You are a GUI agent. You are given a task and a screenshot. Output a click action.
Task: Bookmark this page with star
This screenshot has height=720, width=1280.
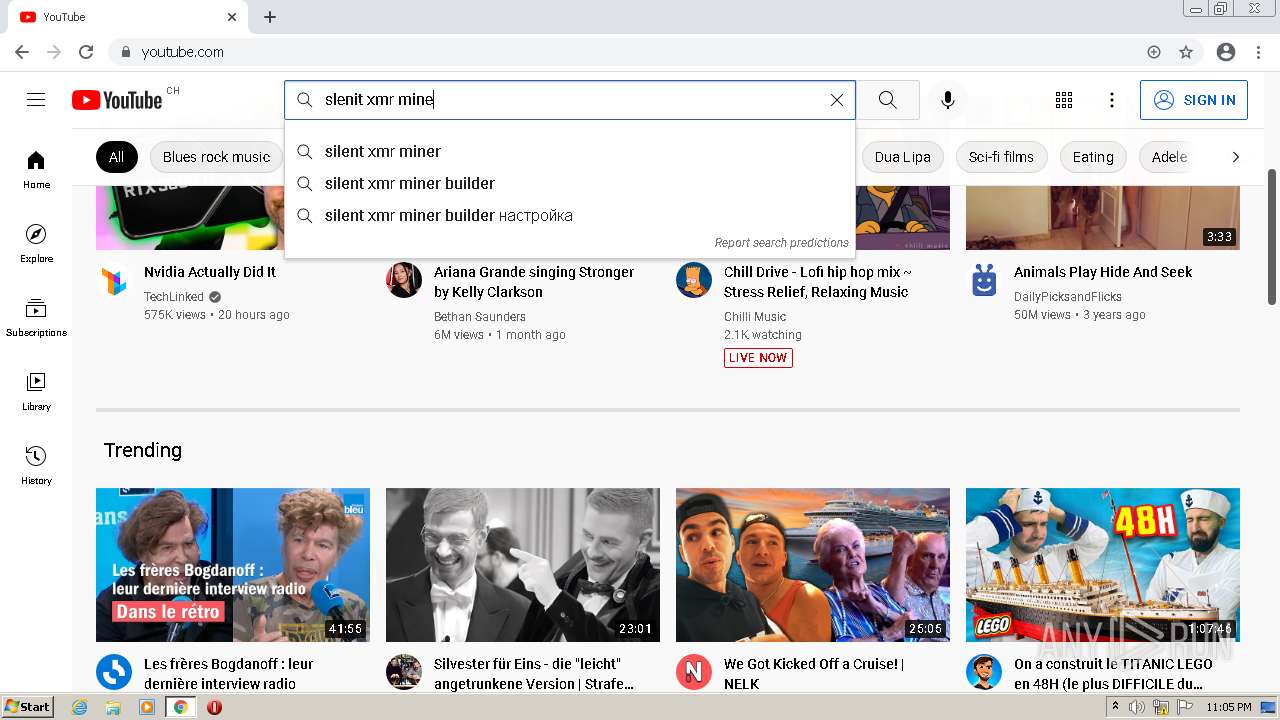click(1186, 52)
